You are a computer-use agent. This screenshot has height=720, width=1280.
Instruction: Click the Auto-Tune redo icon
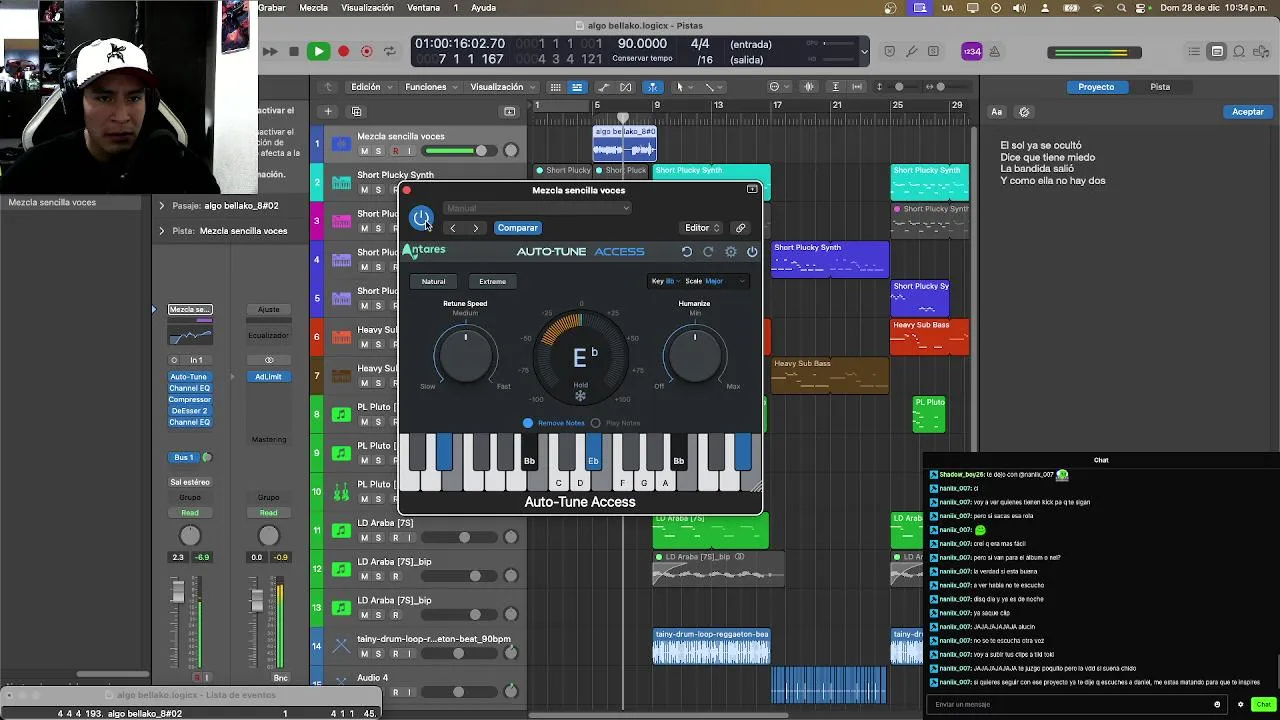(708, 252)
